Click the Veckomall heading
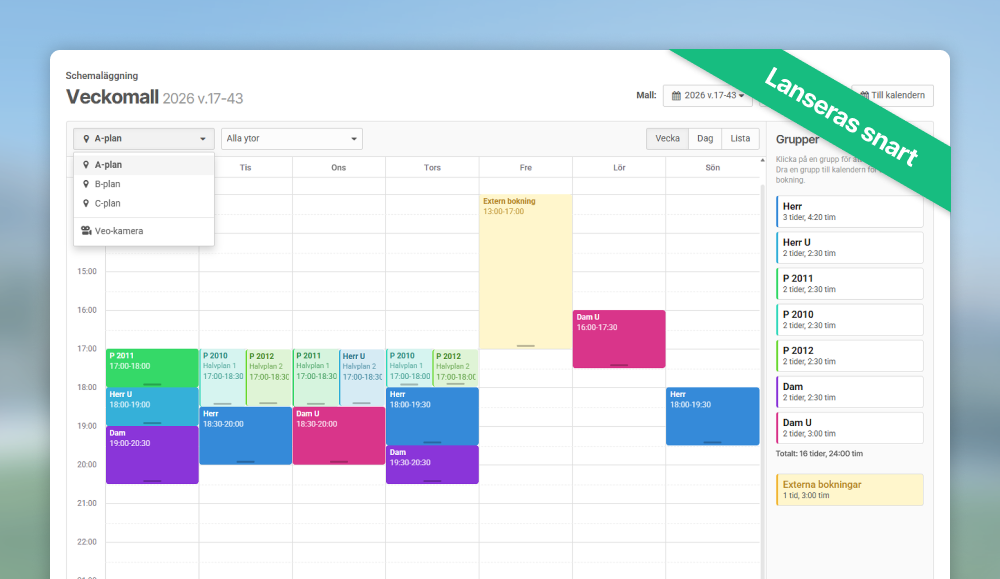Screen dimensions: 1000x579 (112, 97)
